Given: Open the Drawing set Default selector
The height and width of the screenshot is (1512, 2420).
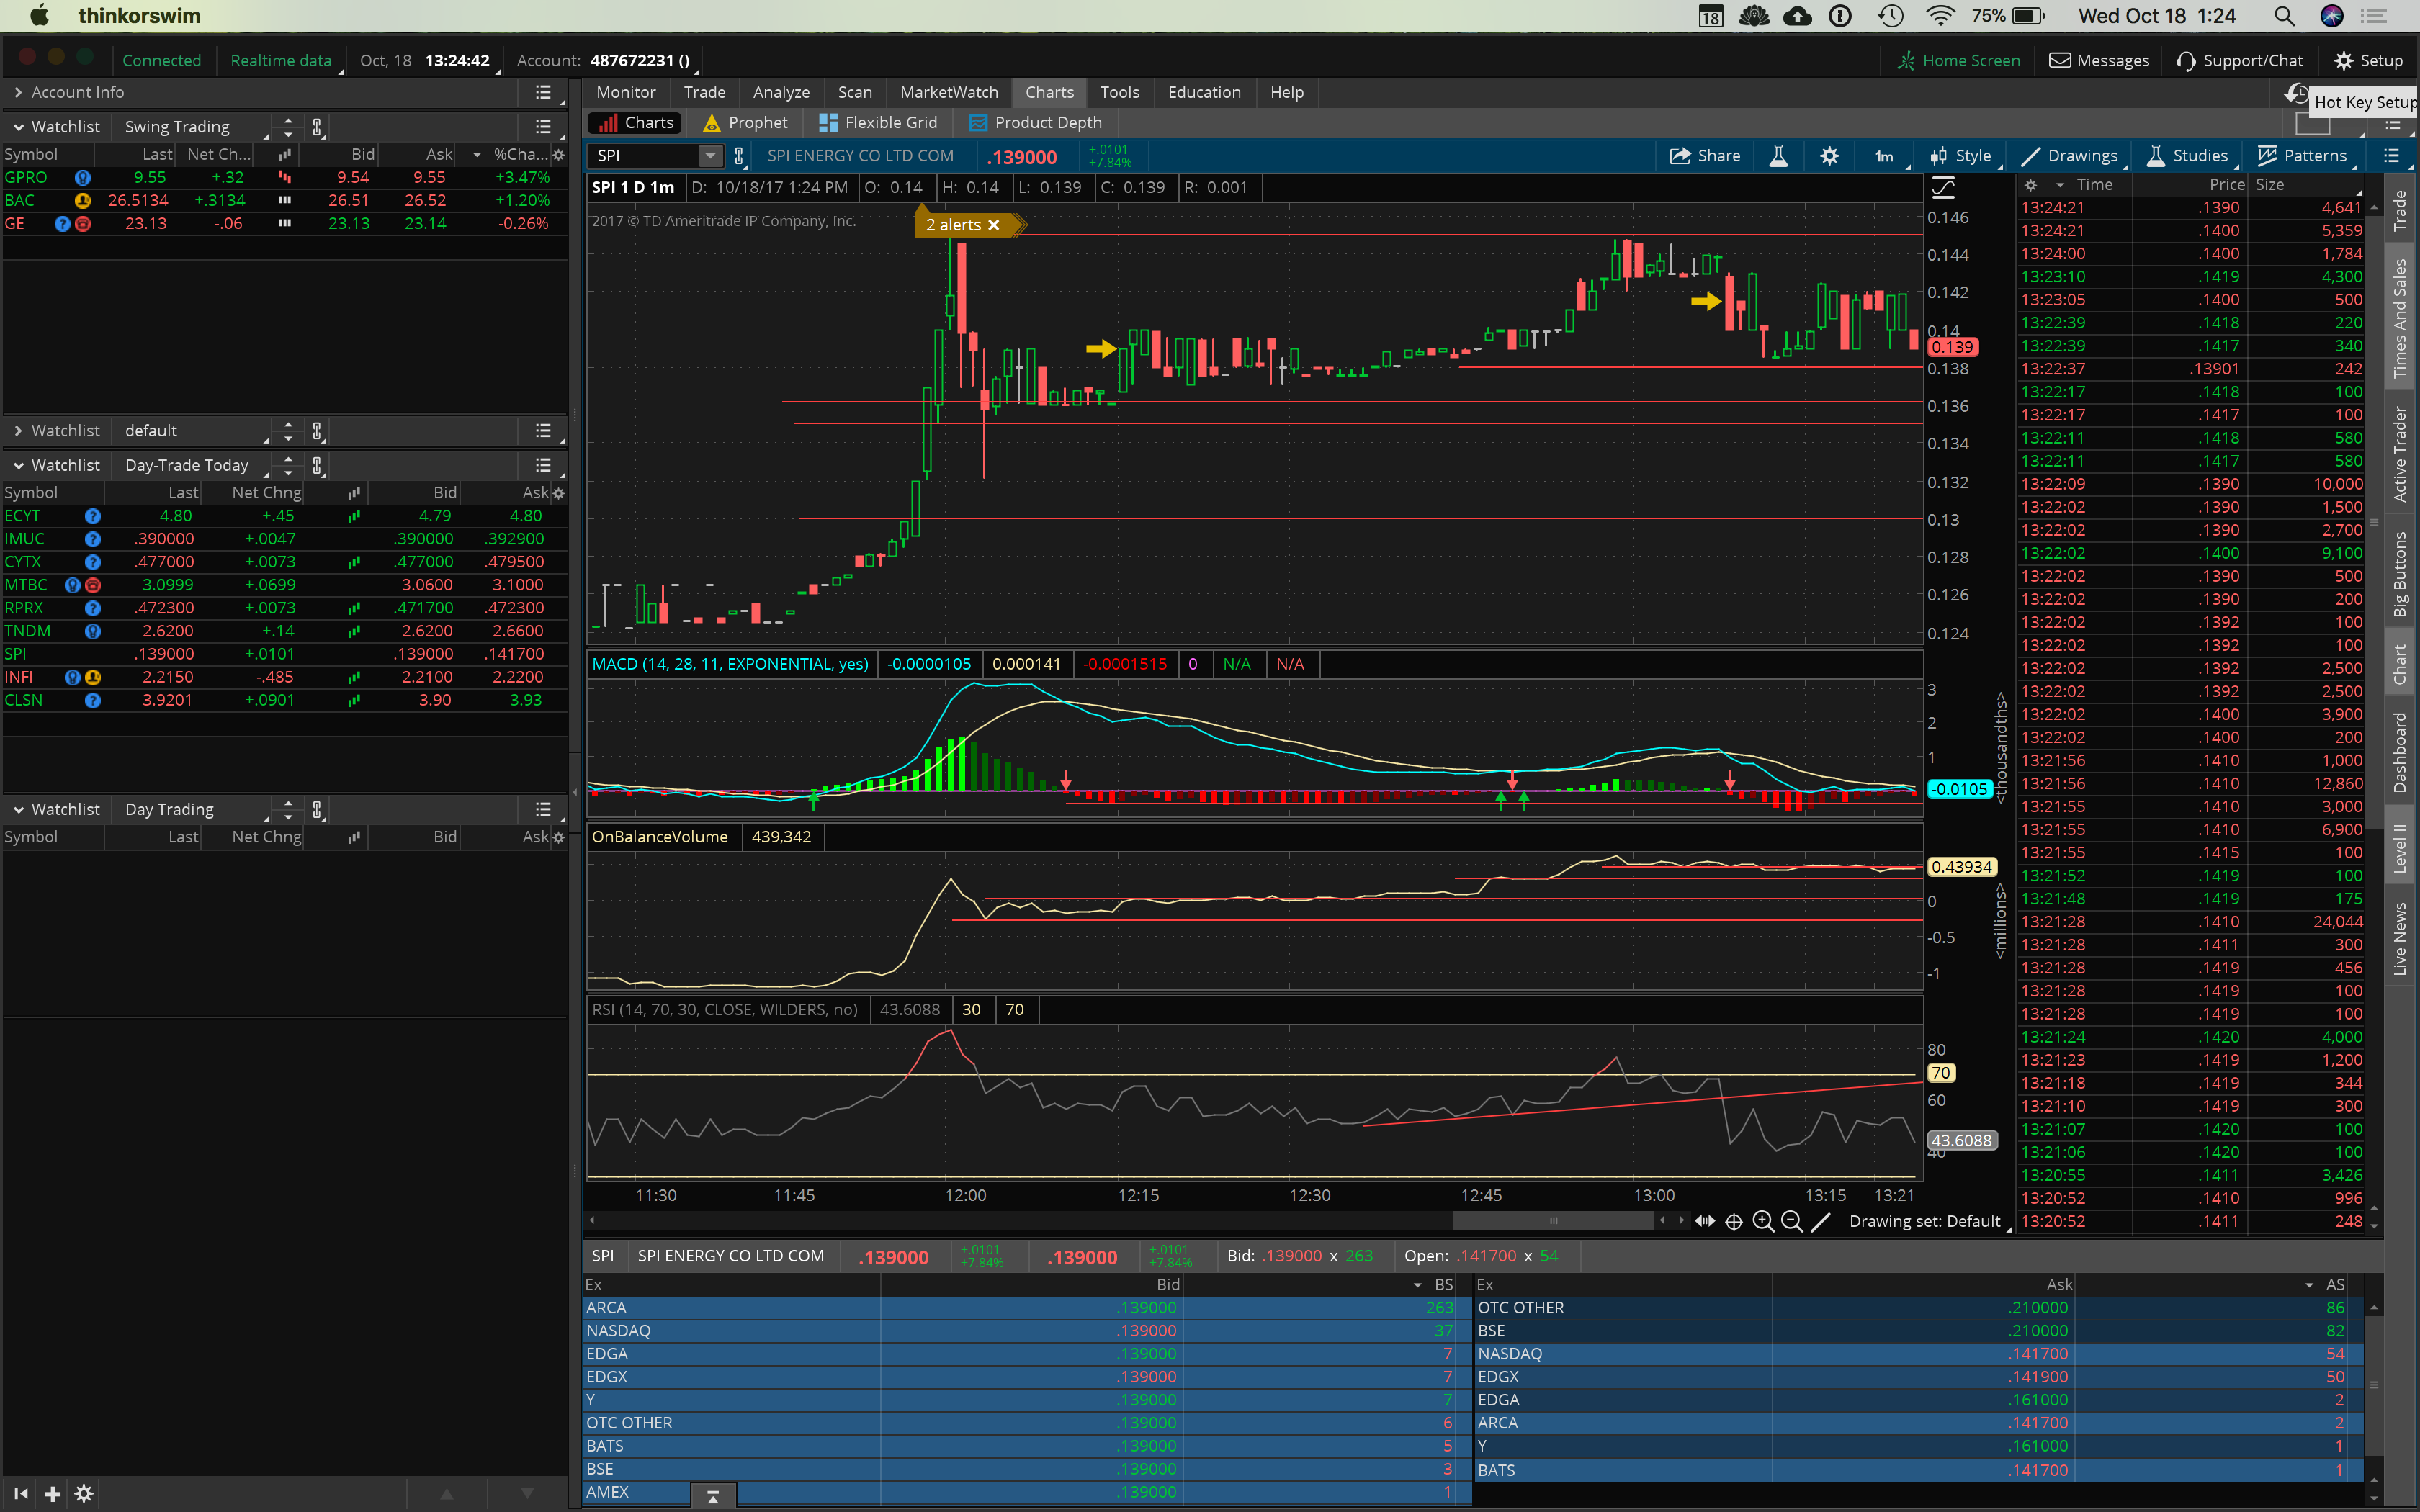Looking at the screenshot, I should pos(1925,1221).
